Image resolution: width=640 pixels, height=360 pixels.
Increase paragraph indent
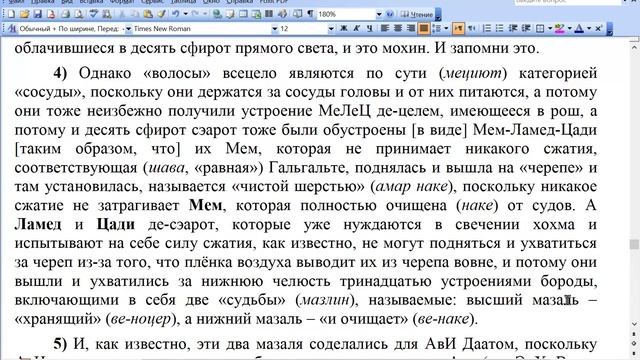[x=526, y=28]
